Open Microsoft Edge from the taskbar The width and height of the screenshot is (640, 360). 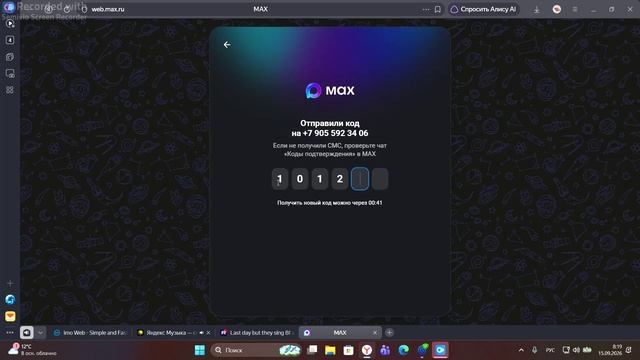point(403,350)
